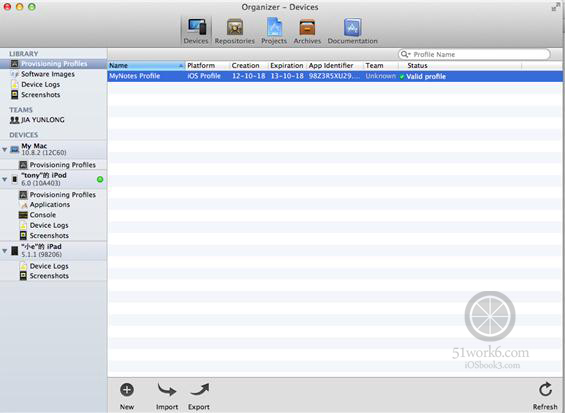Screen dimensions: 565x413
Task: Sort by the Platform column header
Action: click(x=207, y=66)
